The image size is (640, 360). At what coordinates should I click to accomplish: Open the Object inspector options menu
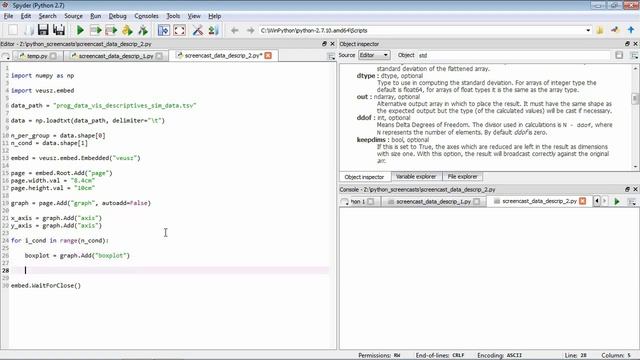[634, 55]
